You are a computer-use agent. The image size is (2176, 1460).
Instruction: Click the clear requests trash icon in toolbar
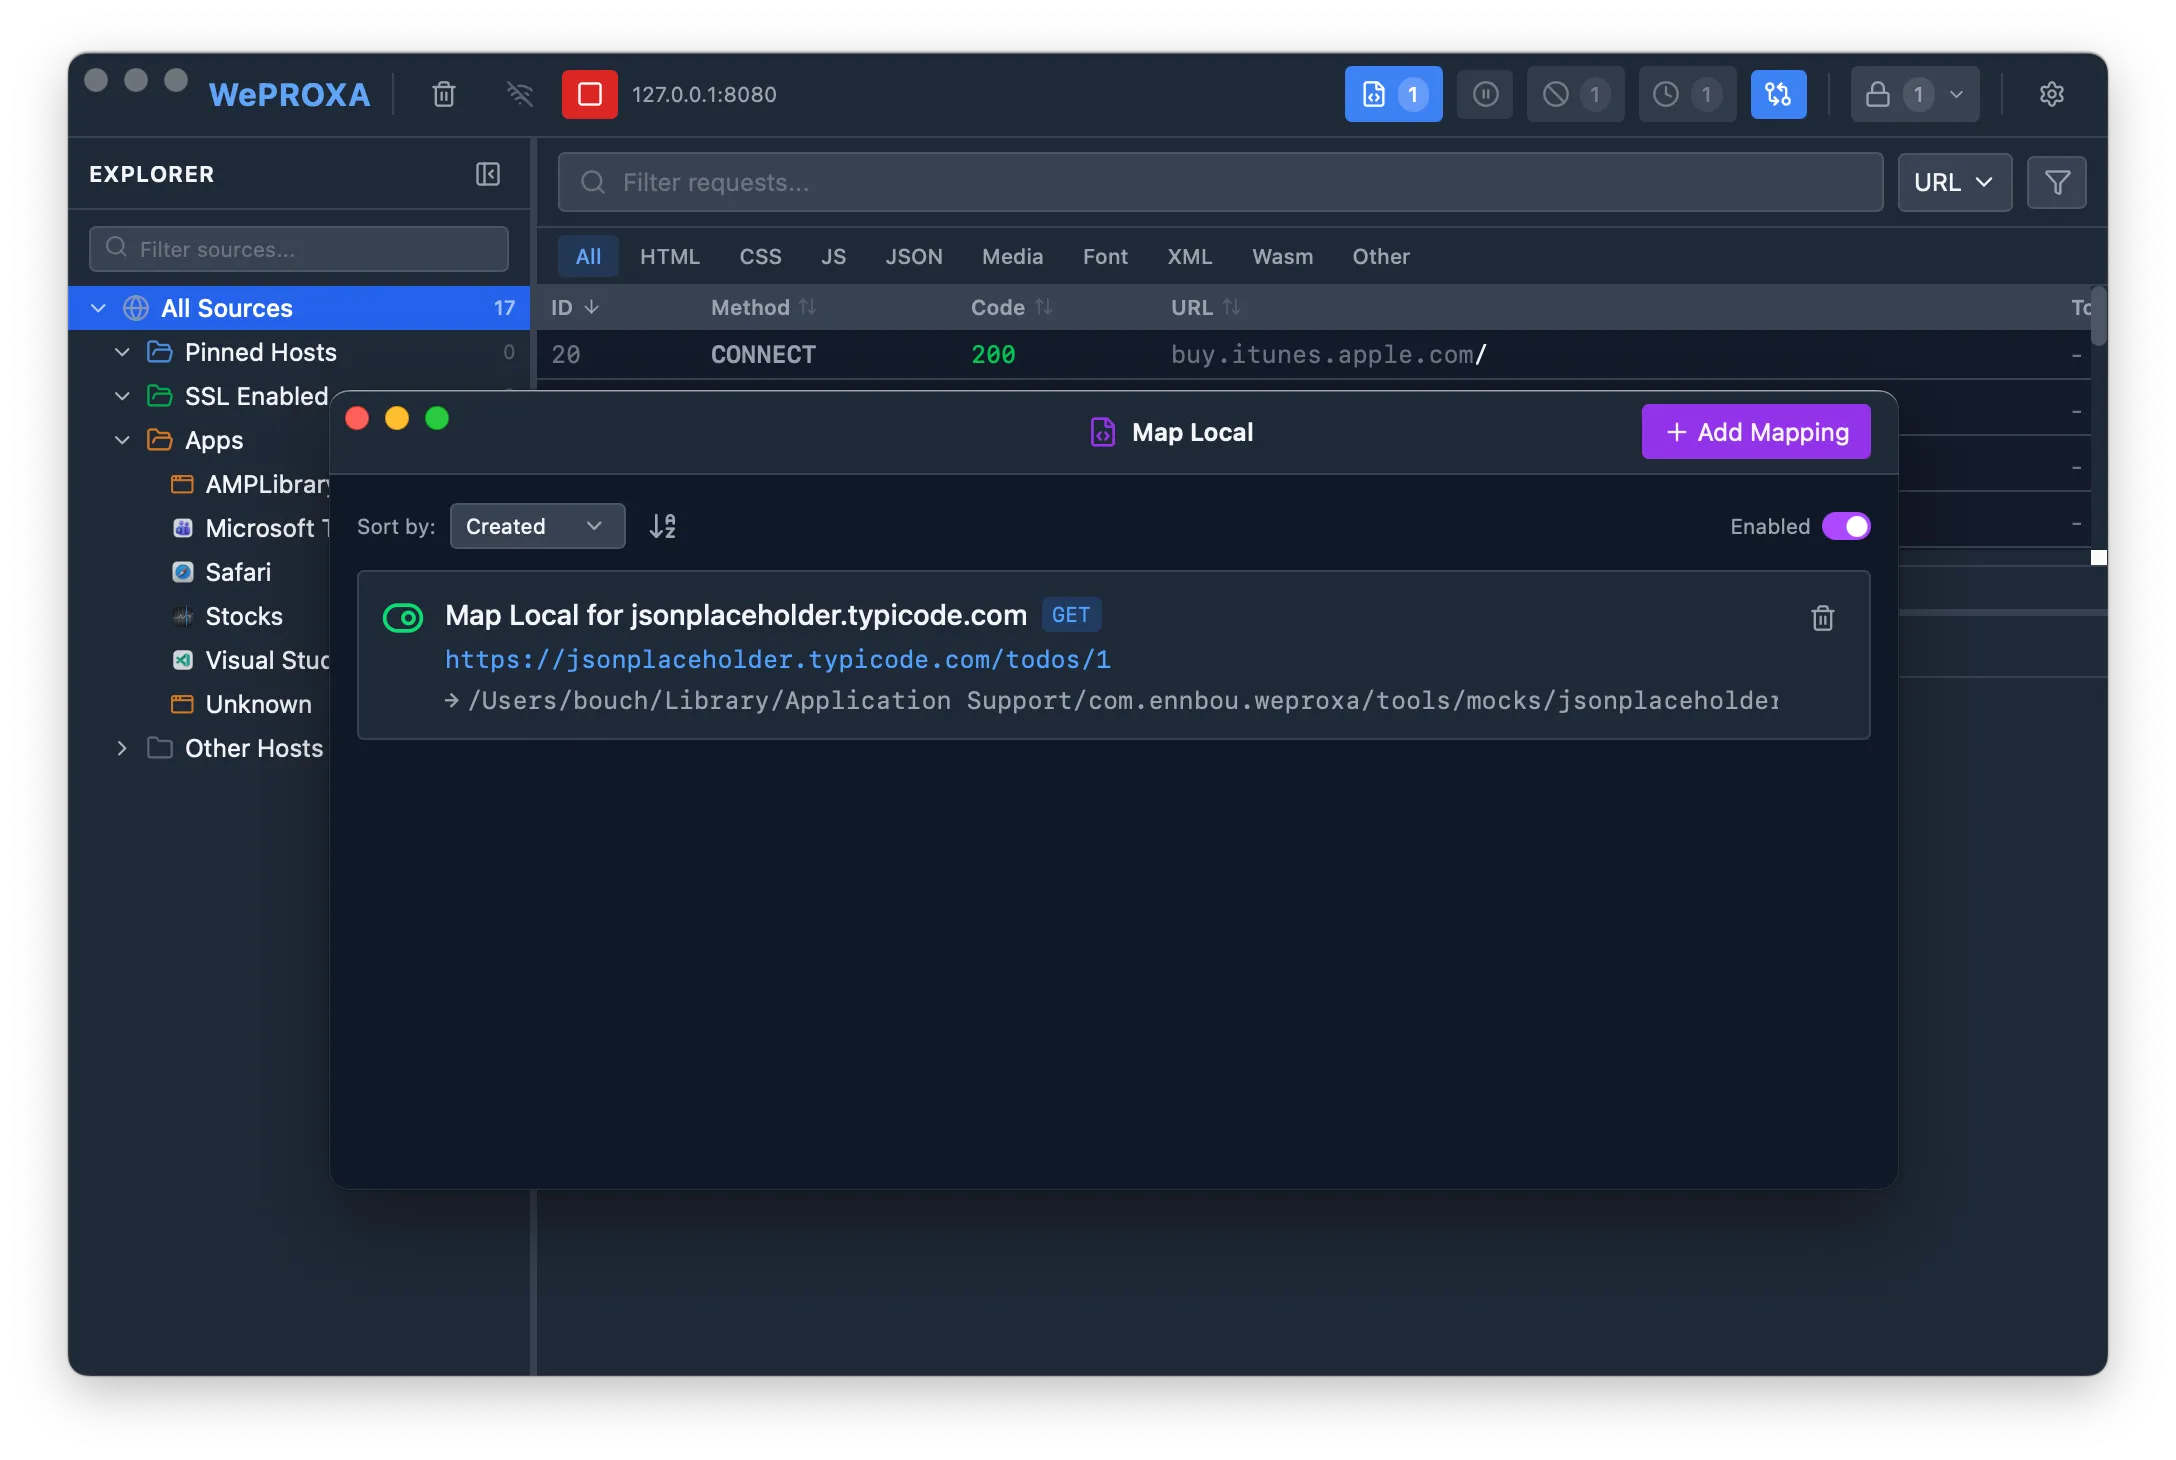pos(444,94)
